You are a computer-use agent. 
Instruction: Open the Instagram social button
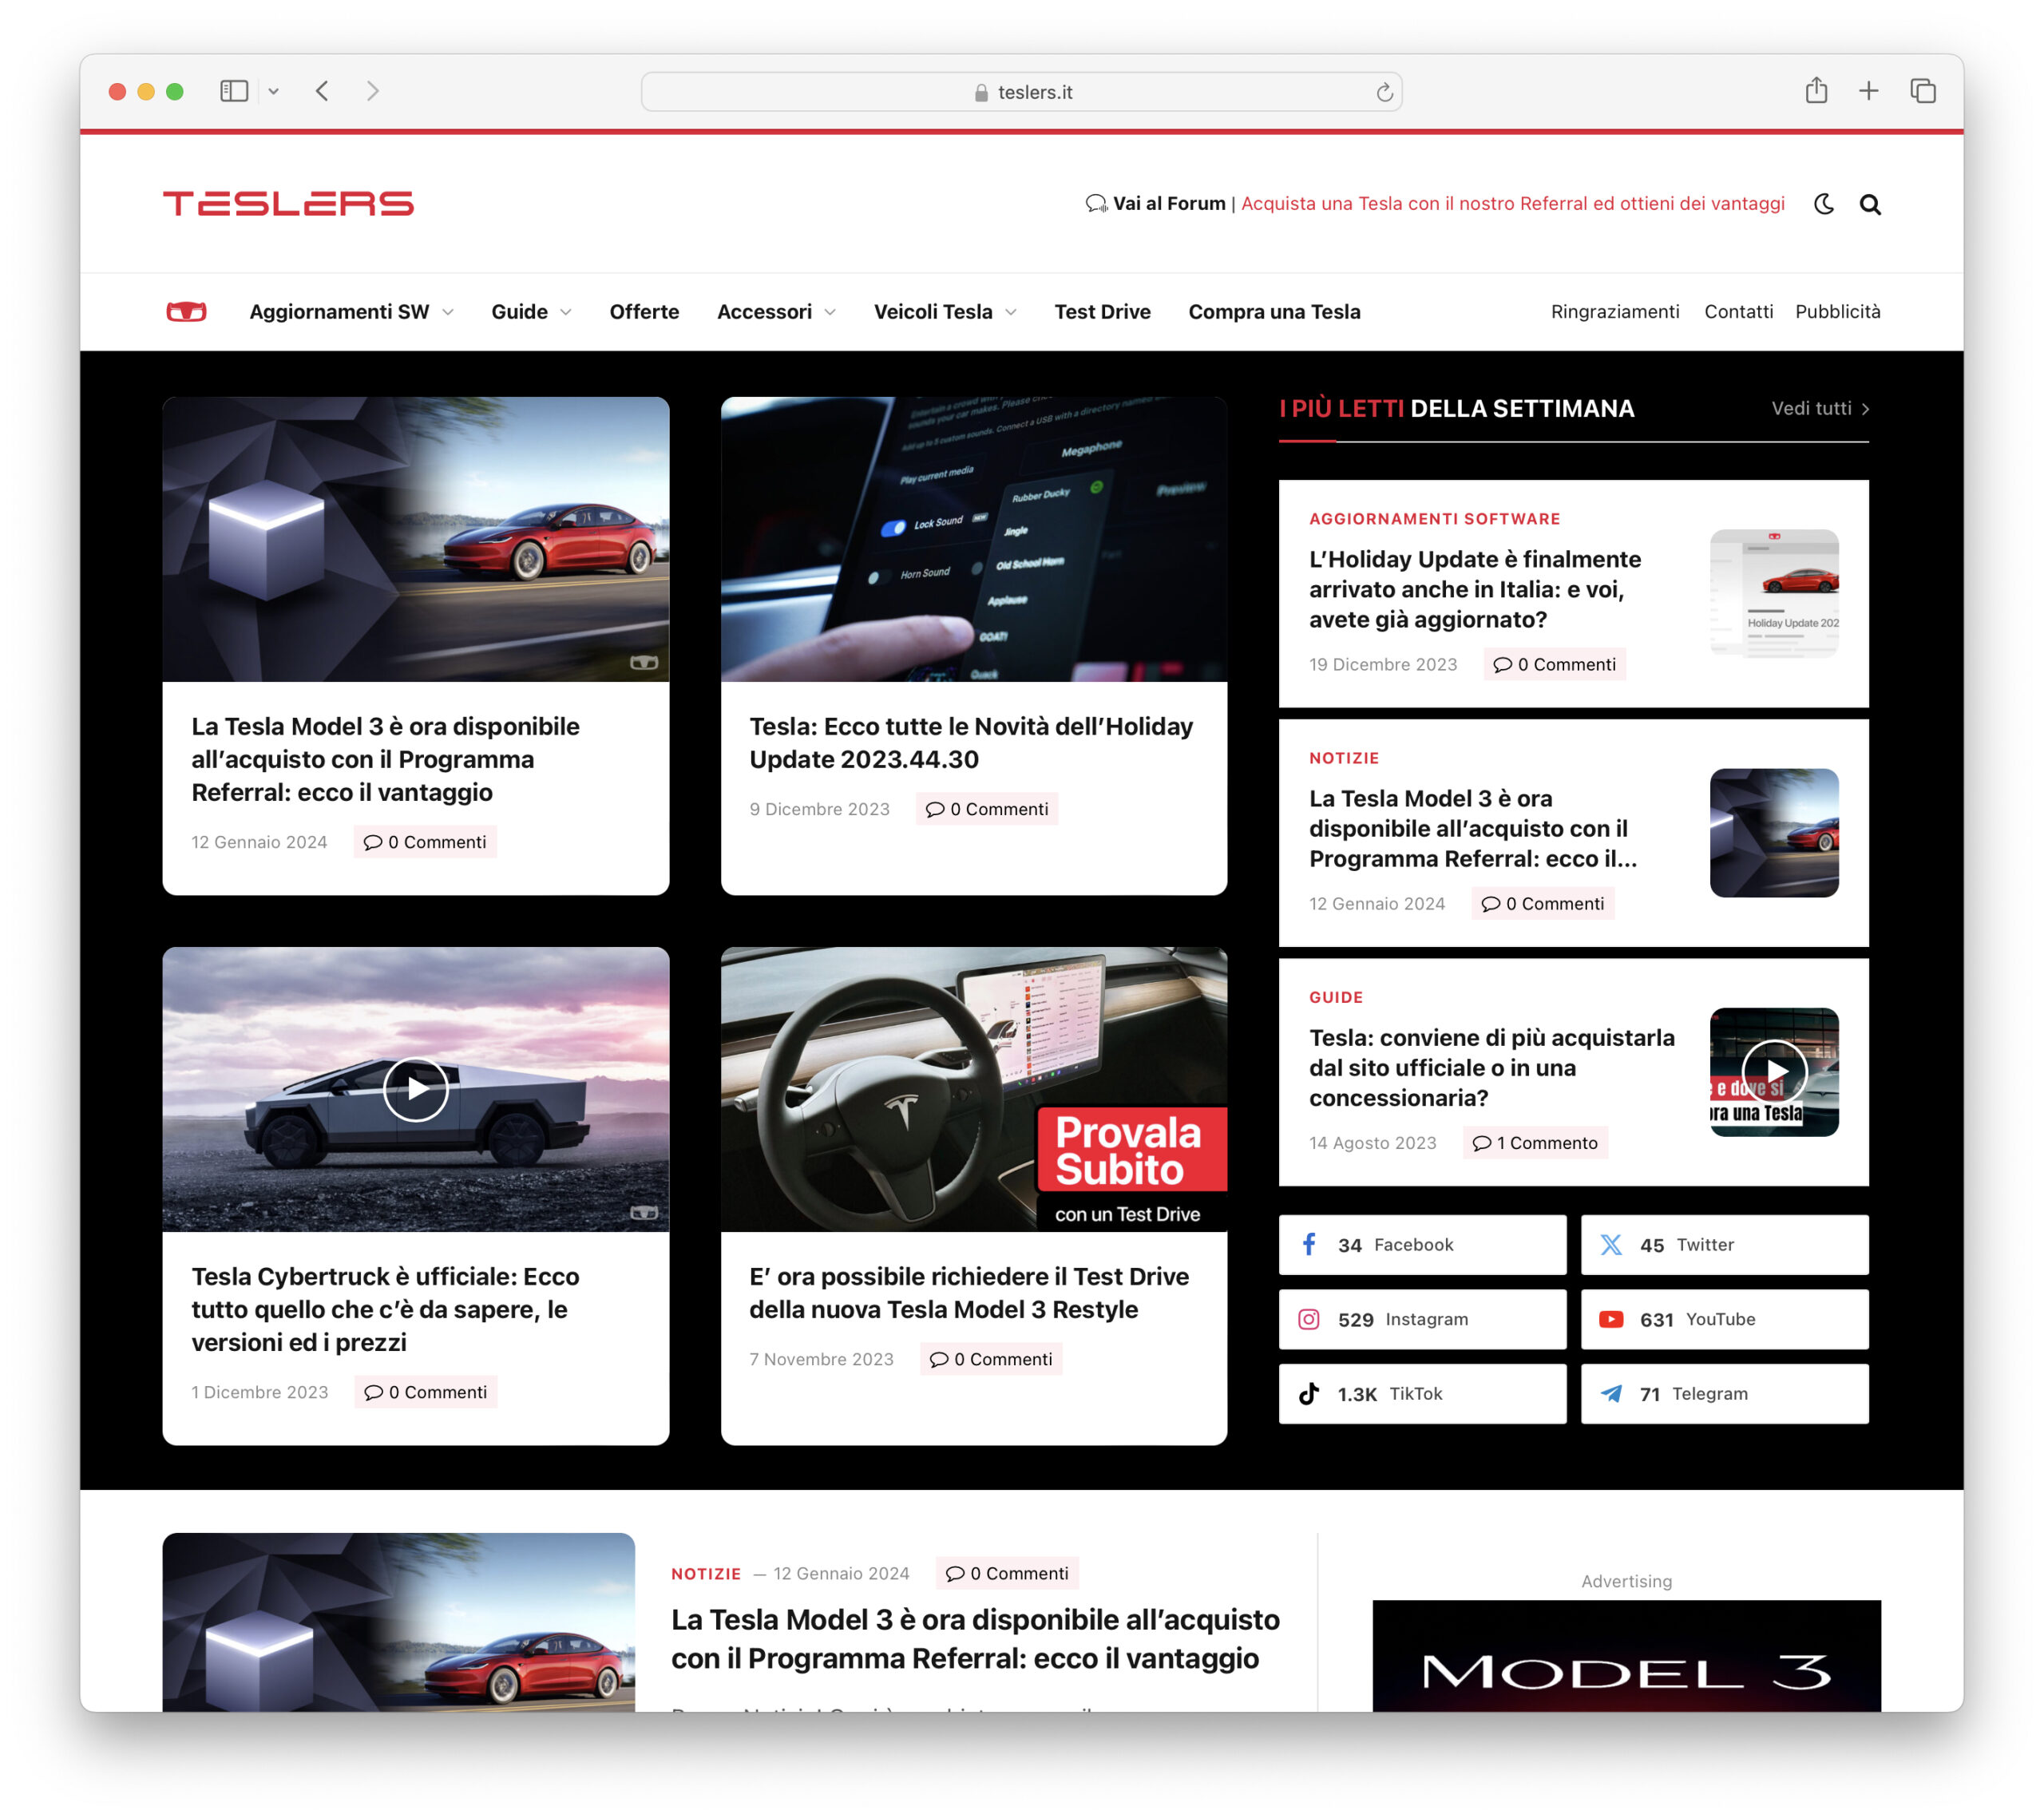pyautogui.click(x=1422, y=1320)
